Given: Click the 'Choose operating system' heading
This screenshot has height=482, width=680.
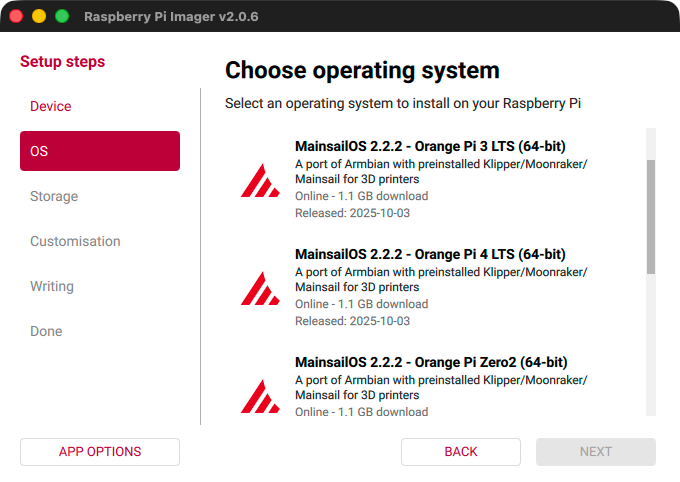Looking at the screenshot, I should (x=362, y=70).
